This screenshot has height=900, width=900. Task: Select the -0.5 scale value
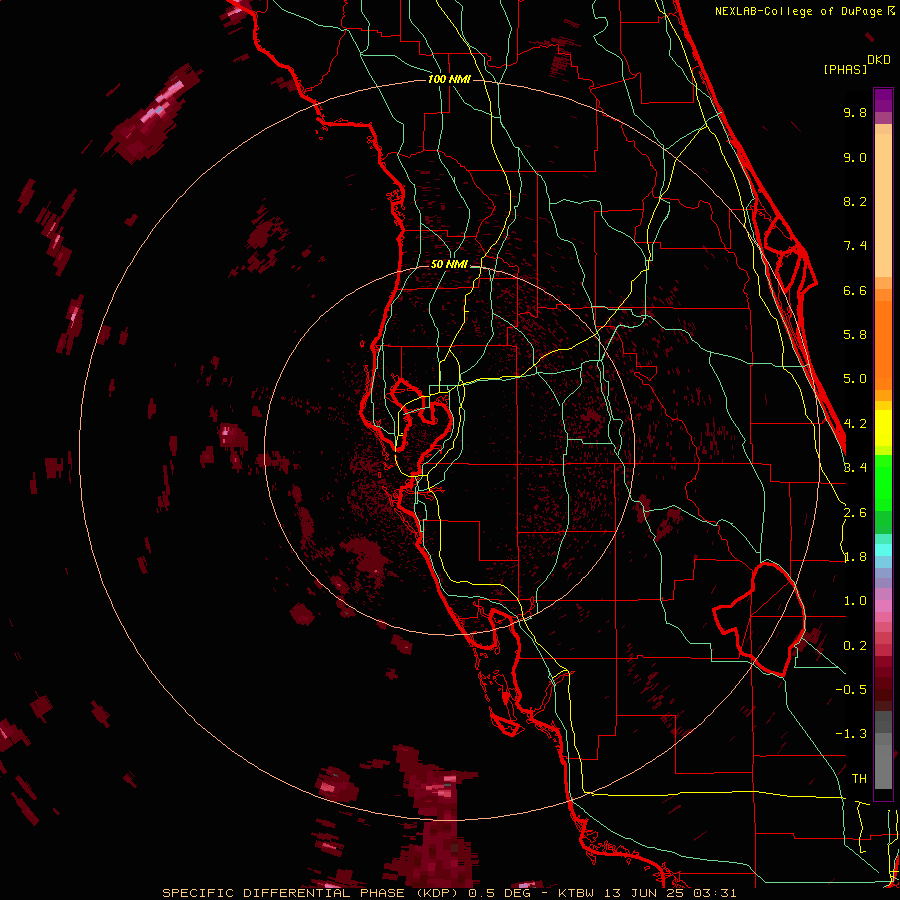click(851, 690)
